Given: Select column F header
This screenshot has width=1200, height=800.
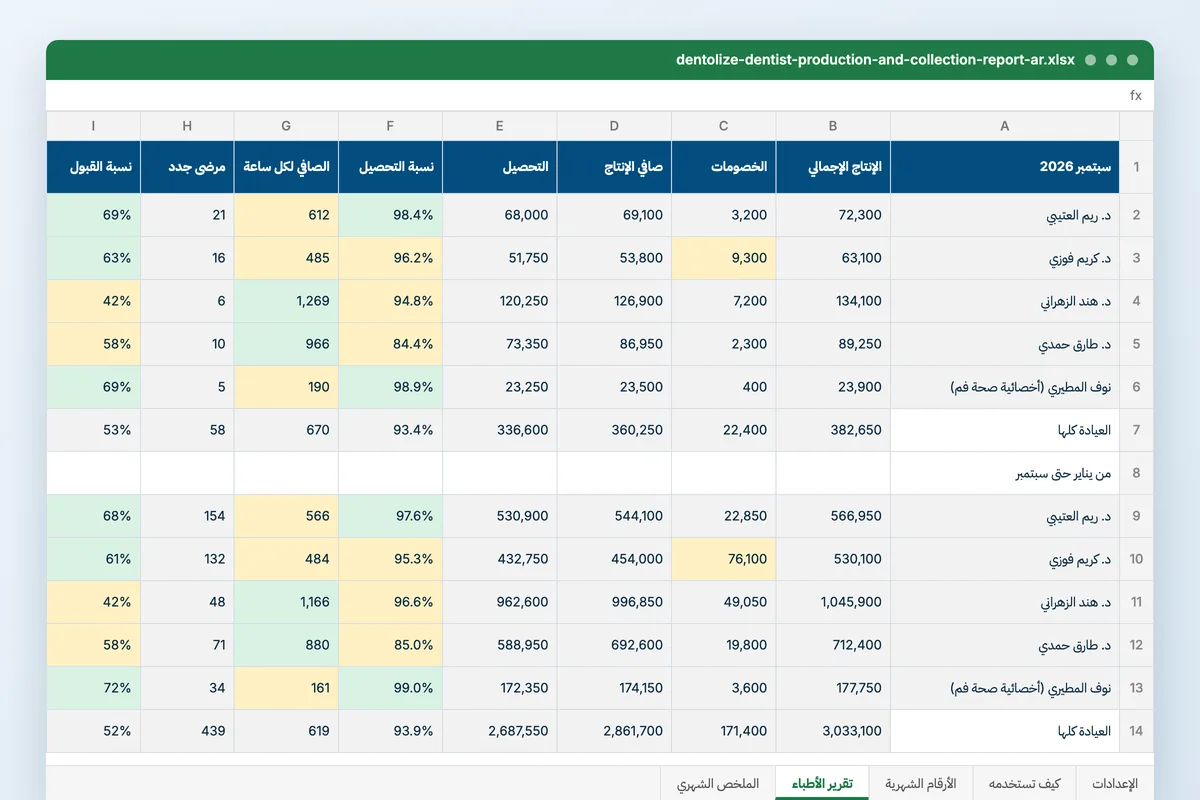Looking at the screenshot, I should pyautogui.click(x=390, y=126).
